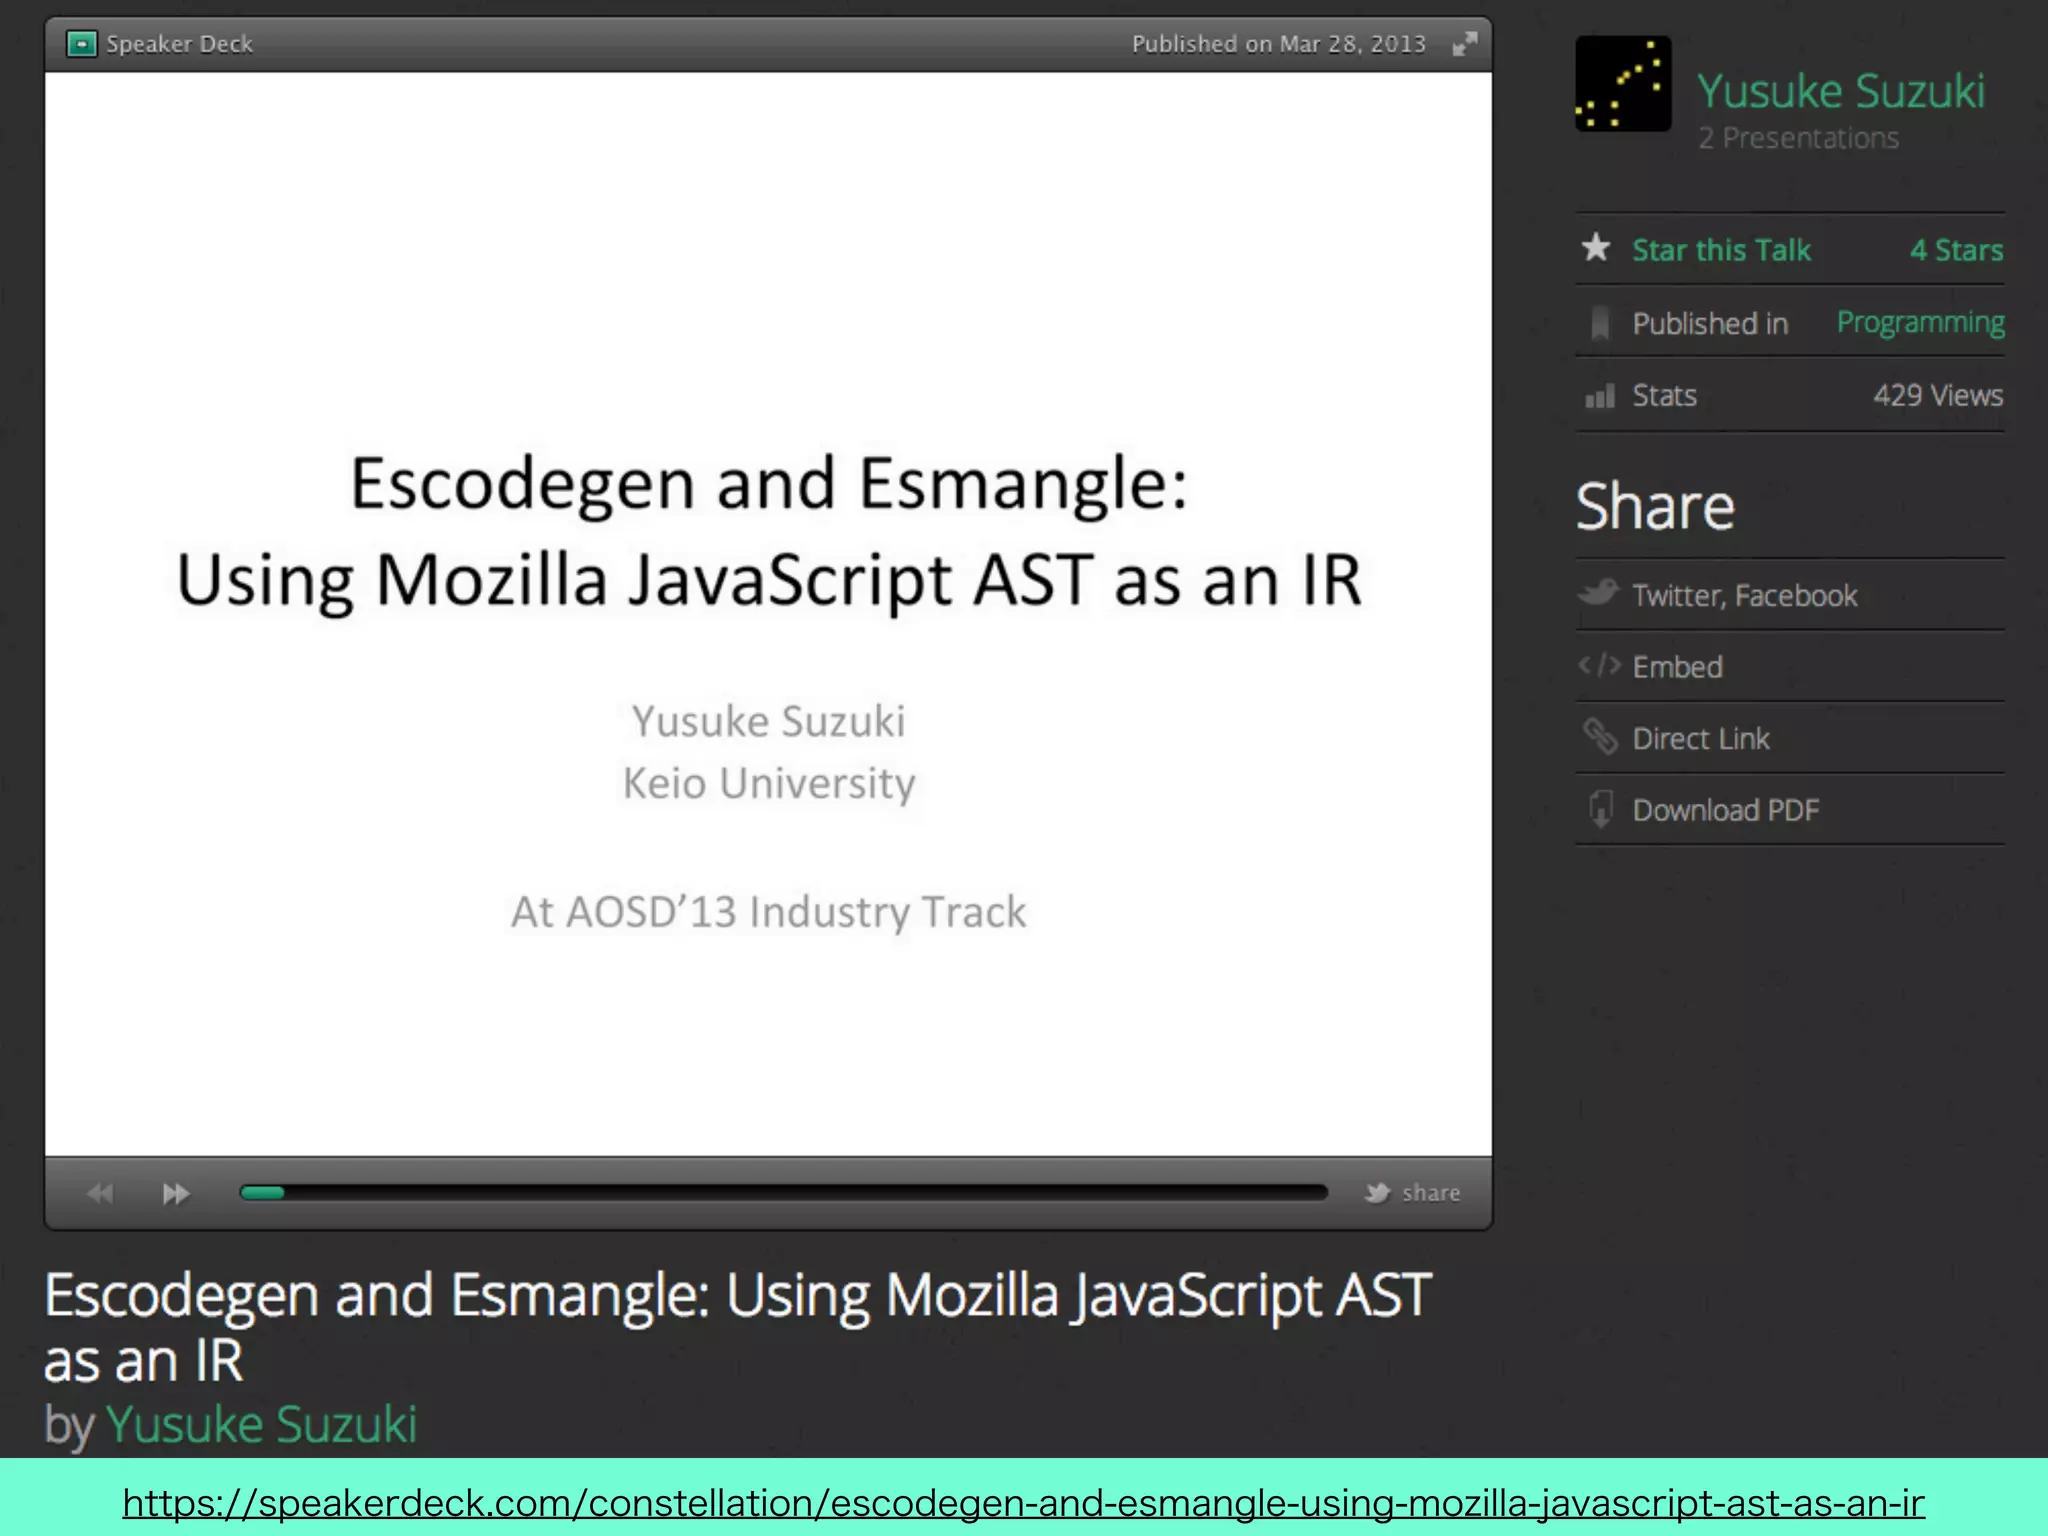Click the 2 Presentations text

[x=1798, y=138]
